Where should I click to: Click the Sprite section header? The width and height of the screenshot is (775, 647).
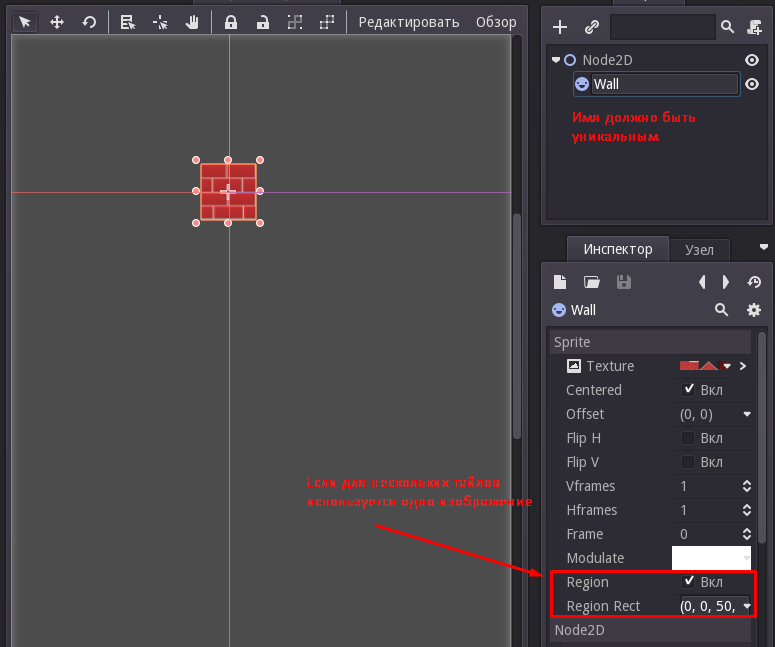coord(650,342)
